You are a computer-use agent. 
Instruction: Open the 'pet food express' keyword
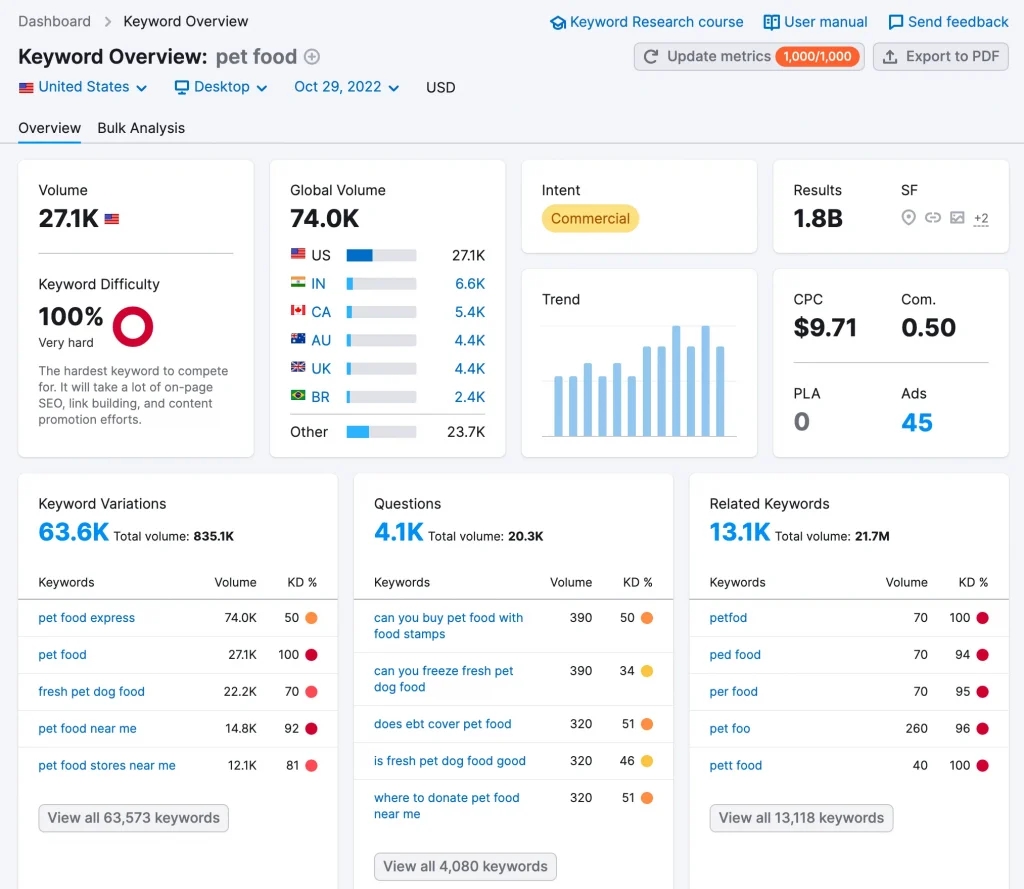point(87,618)
